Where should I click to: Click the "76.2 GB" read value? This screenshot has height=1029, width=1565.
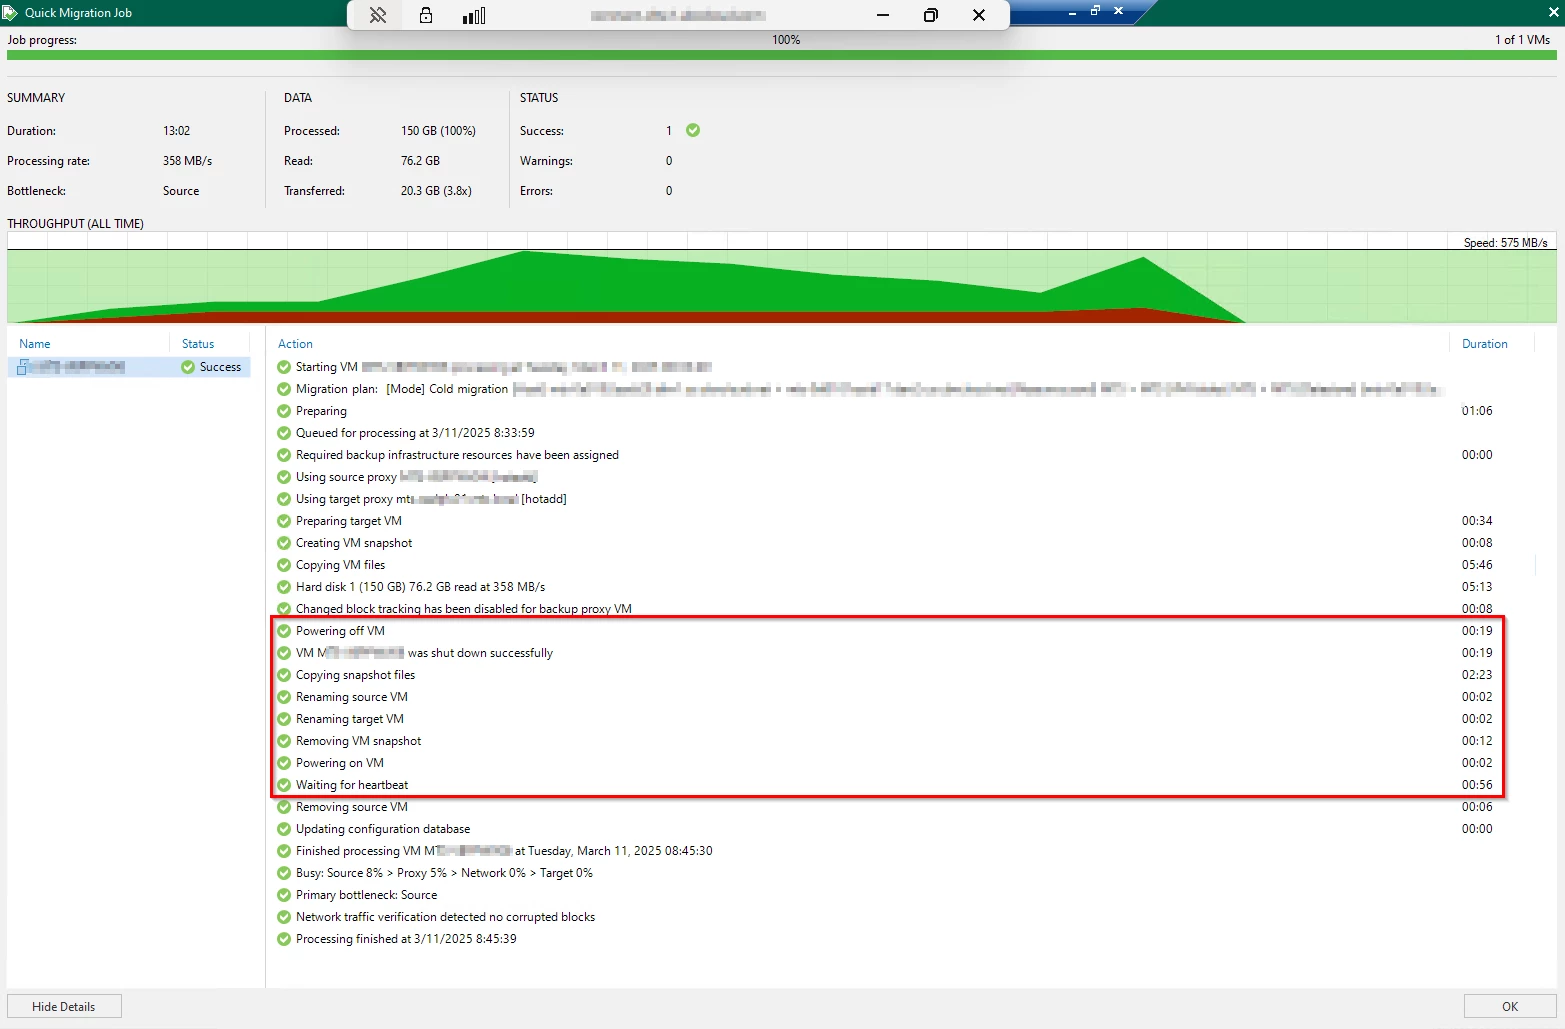[x=420, y=161]
